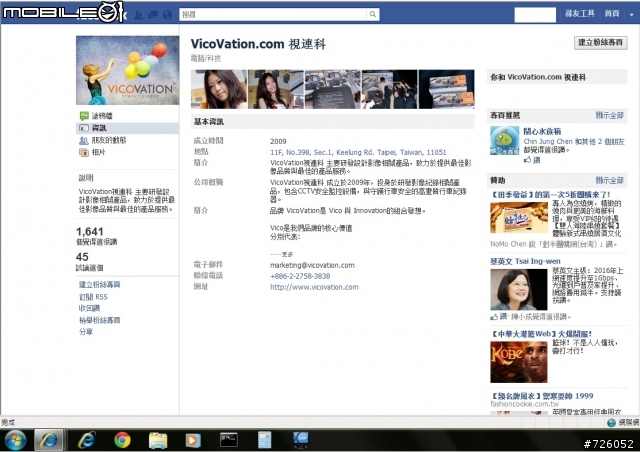Select the 朋友的動態 tab
The image size is (640, 452).
tap(109, 140)
